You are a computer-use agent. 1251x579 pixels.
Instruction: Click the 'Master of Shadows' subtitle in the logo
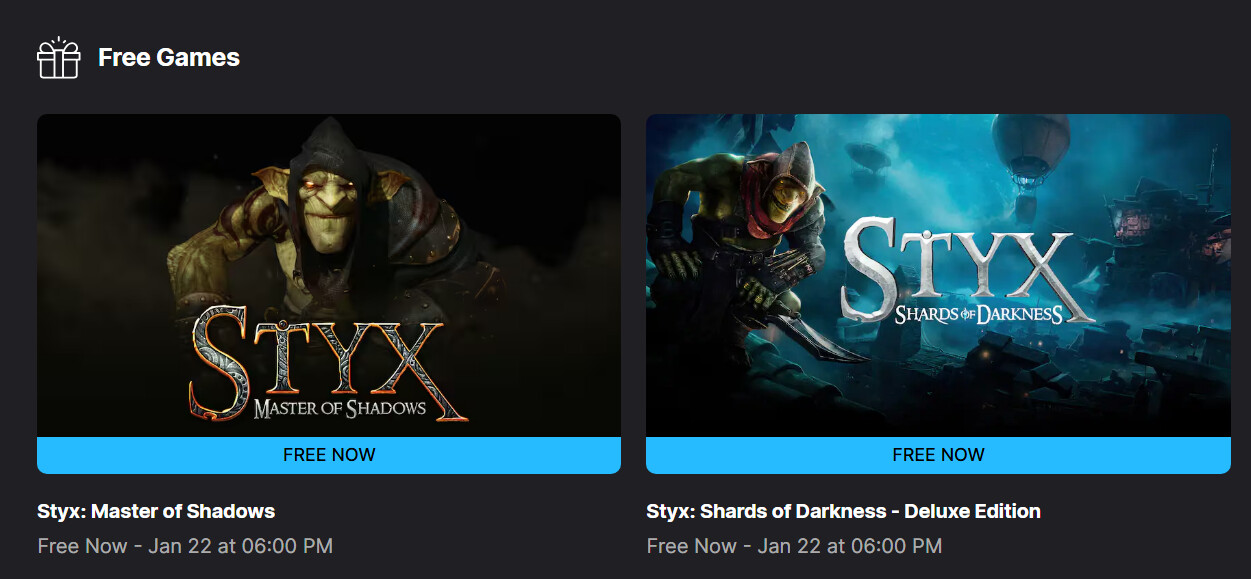click(x=340, y=408)
